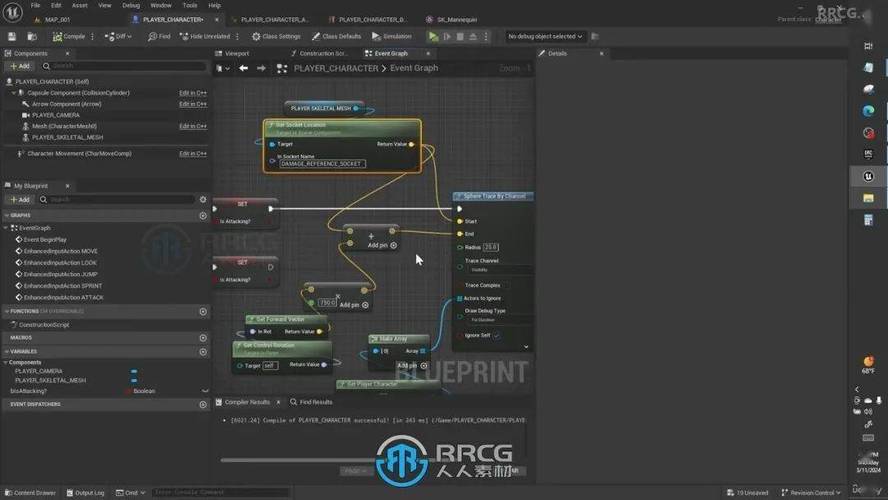The image size is (888, 500).
Task: Click the Browse to asset icon
Action: point(32,36)
